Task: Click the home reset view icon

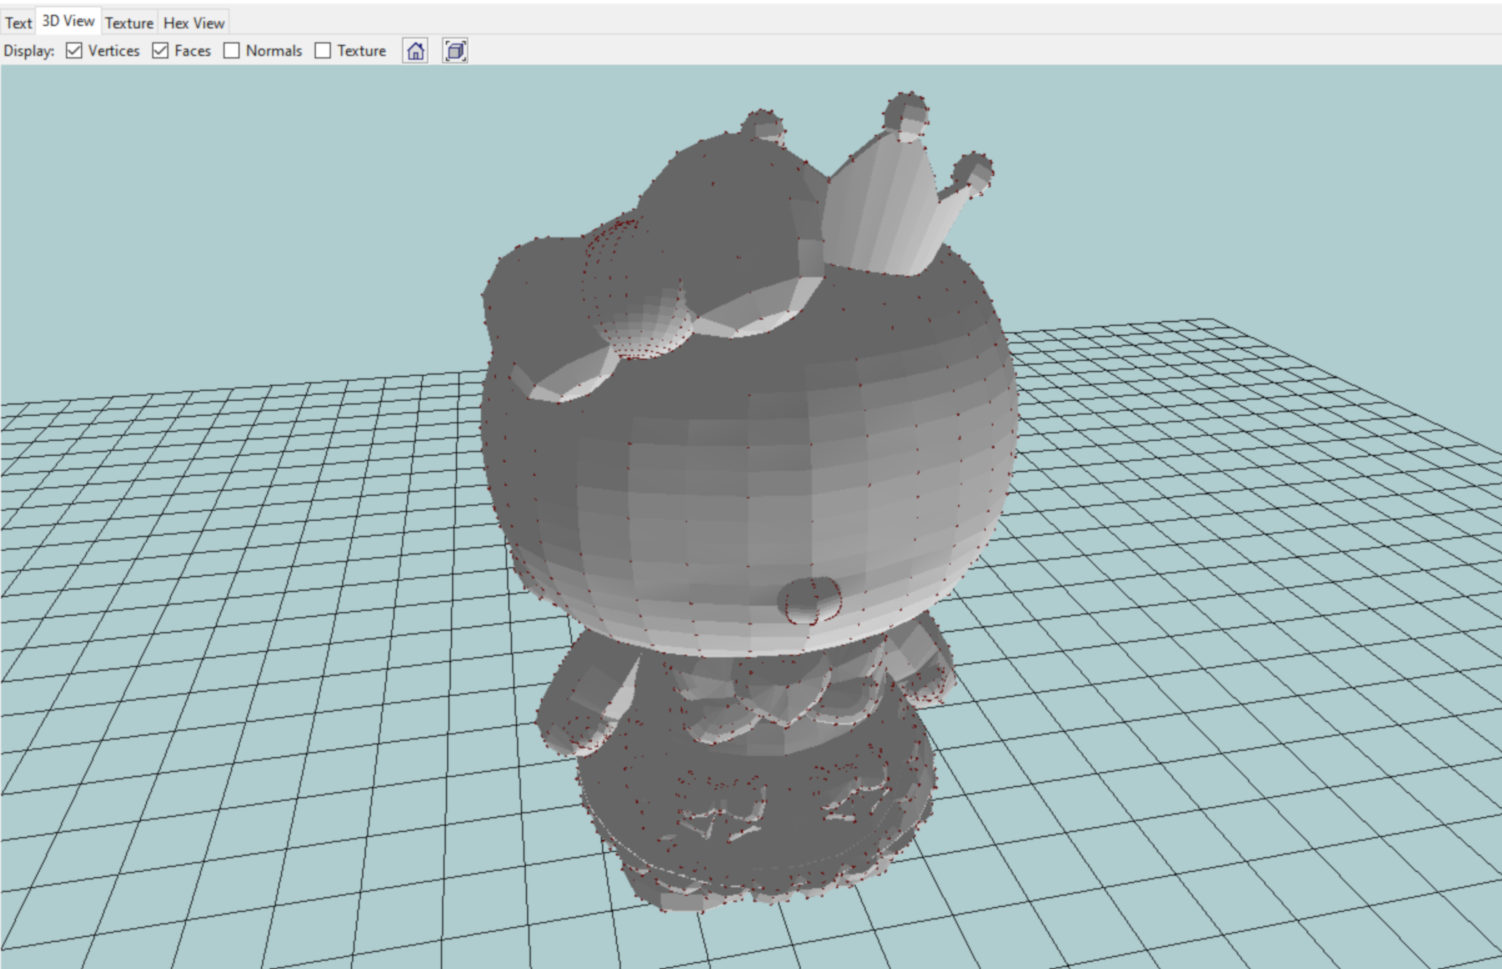Action: 415,50
